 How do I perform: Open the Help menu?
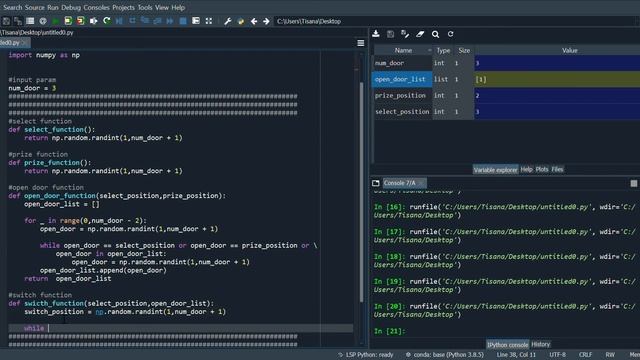pos(178,7)
